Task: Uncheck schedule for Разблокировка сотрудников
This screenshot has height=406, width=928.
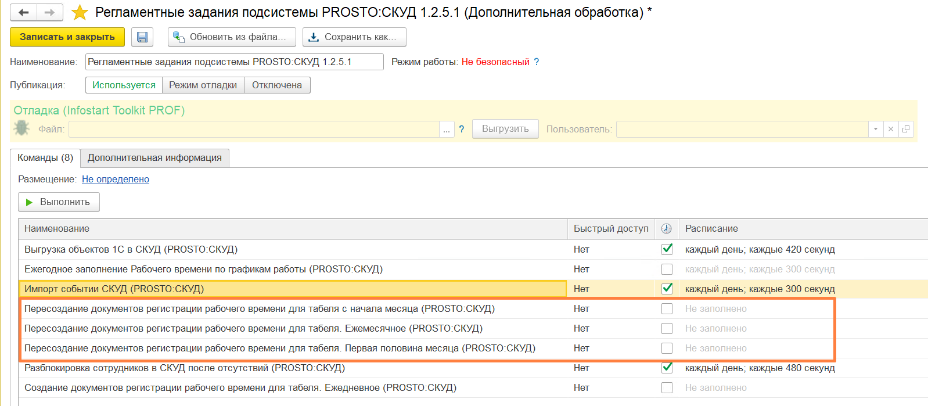Action: (667, 368)
